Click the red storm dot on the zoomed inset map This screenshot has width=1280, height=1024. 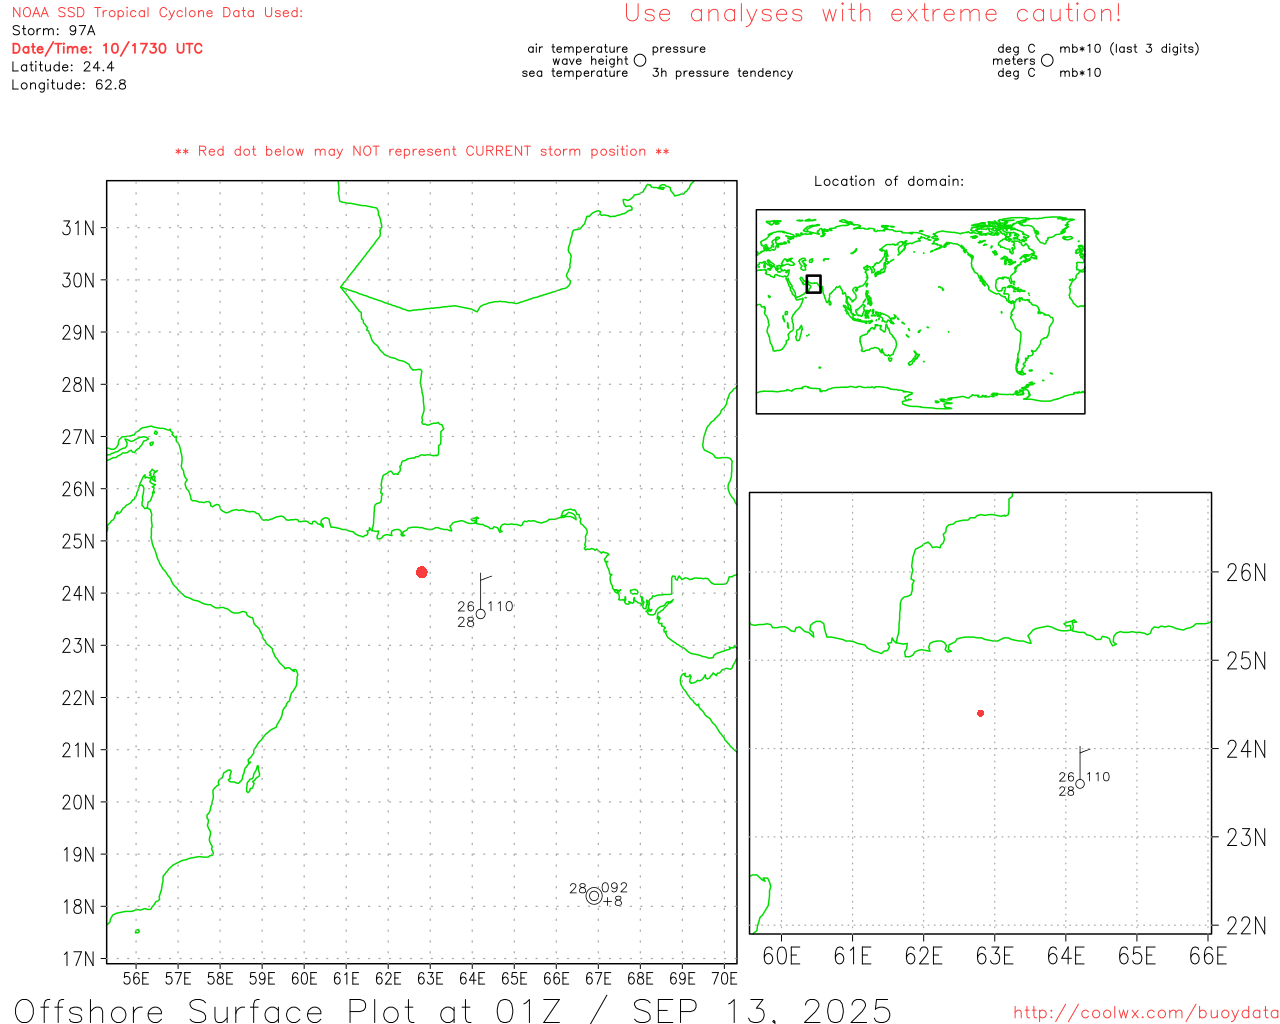981,713
